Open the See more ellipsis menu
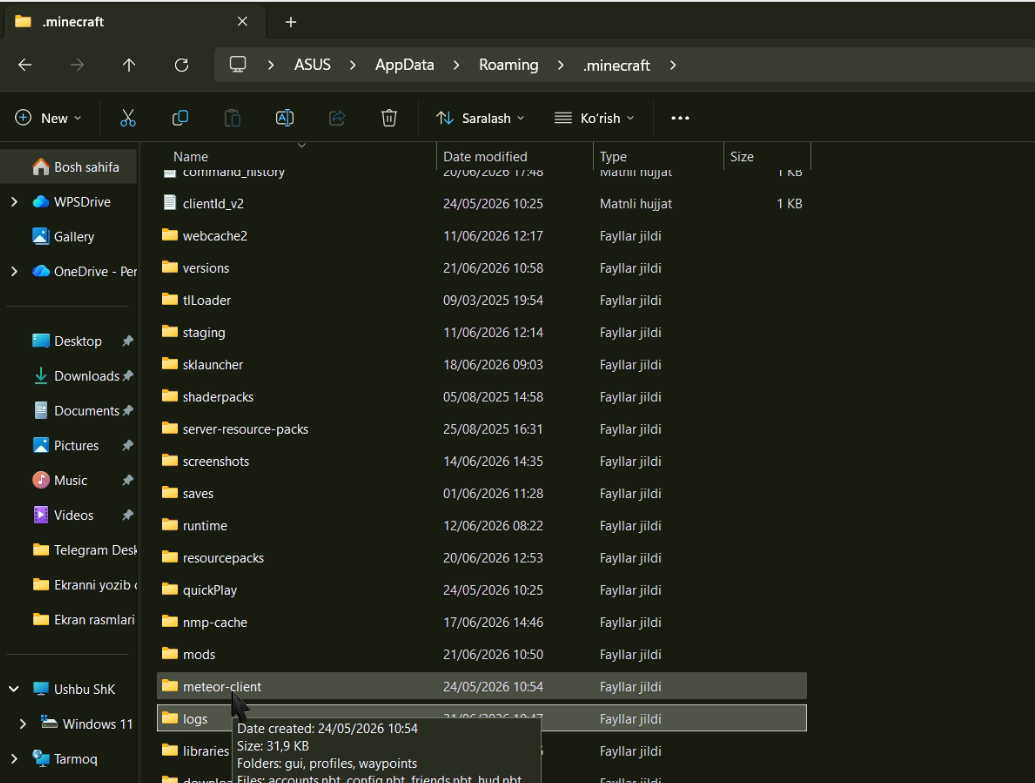This screenshot has height=783, width=1035. coord(680,118)
